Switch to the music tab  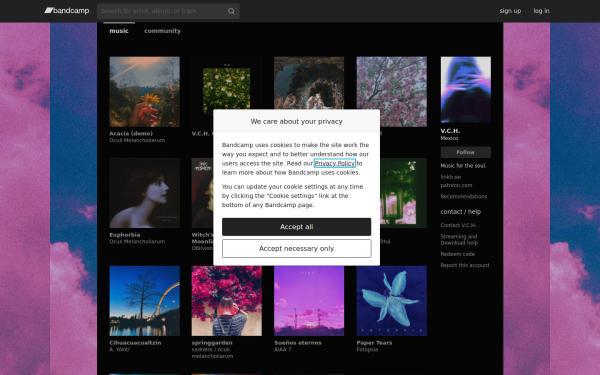pyautogui.click(x=119, y=31)
